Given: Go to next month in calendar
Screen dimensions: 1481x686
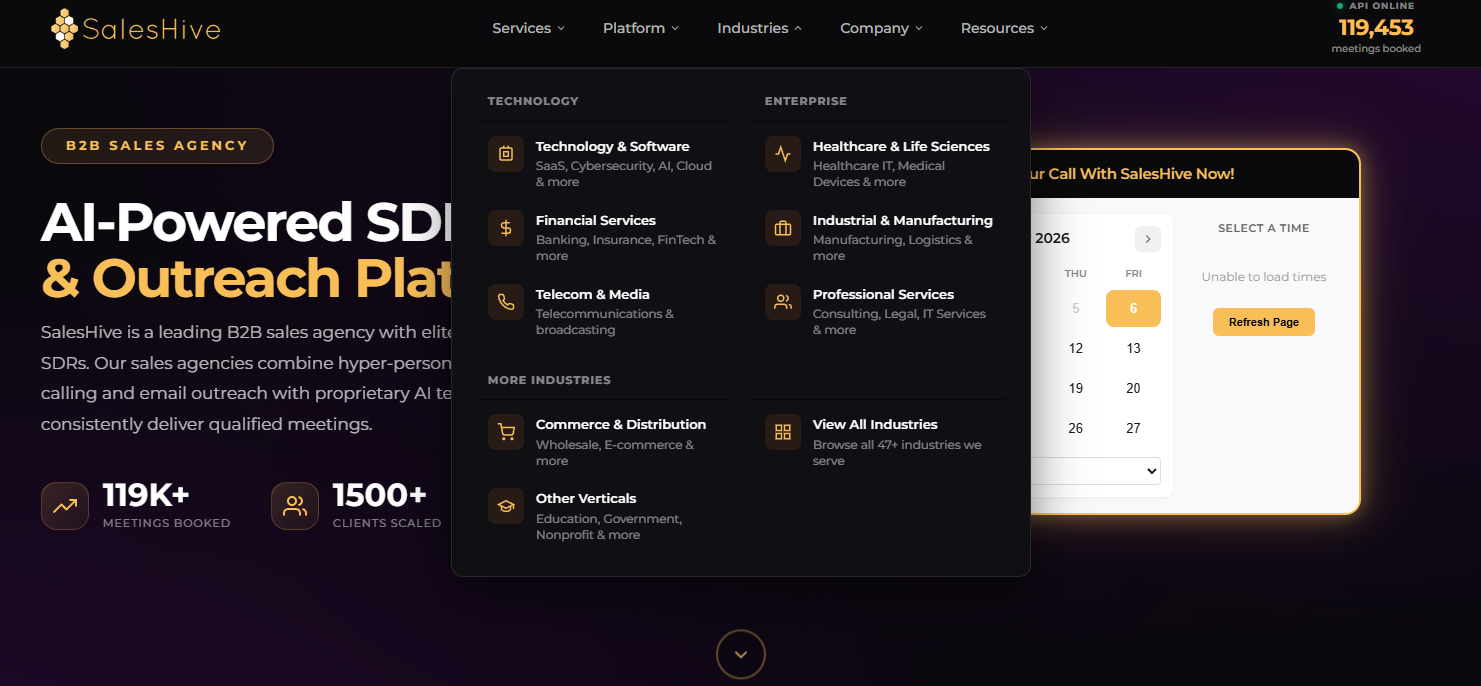Looking at the screenshot, I should click(x=1148, y=239).
